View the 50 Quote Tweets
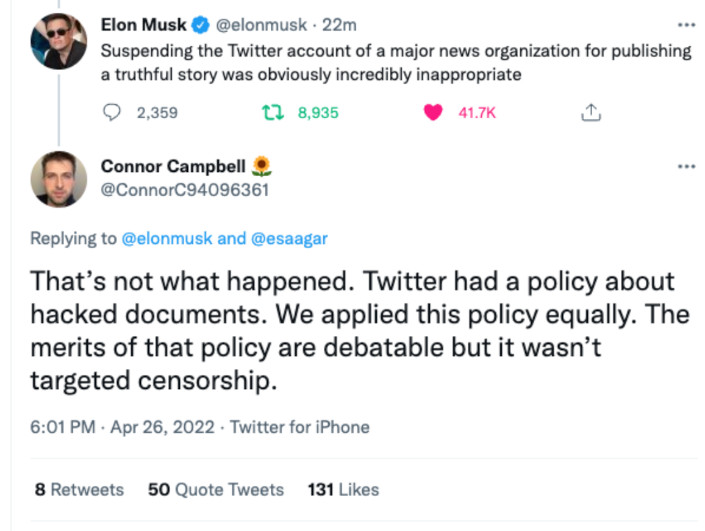This screenshot has height=531, width=705. click(215, 489)
